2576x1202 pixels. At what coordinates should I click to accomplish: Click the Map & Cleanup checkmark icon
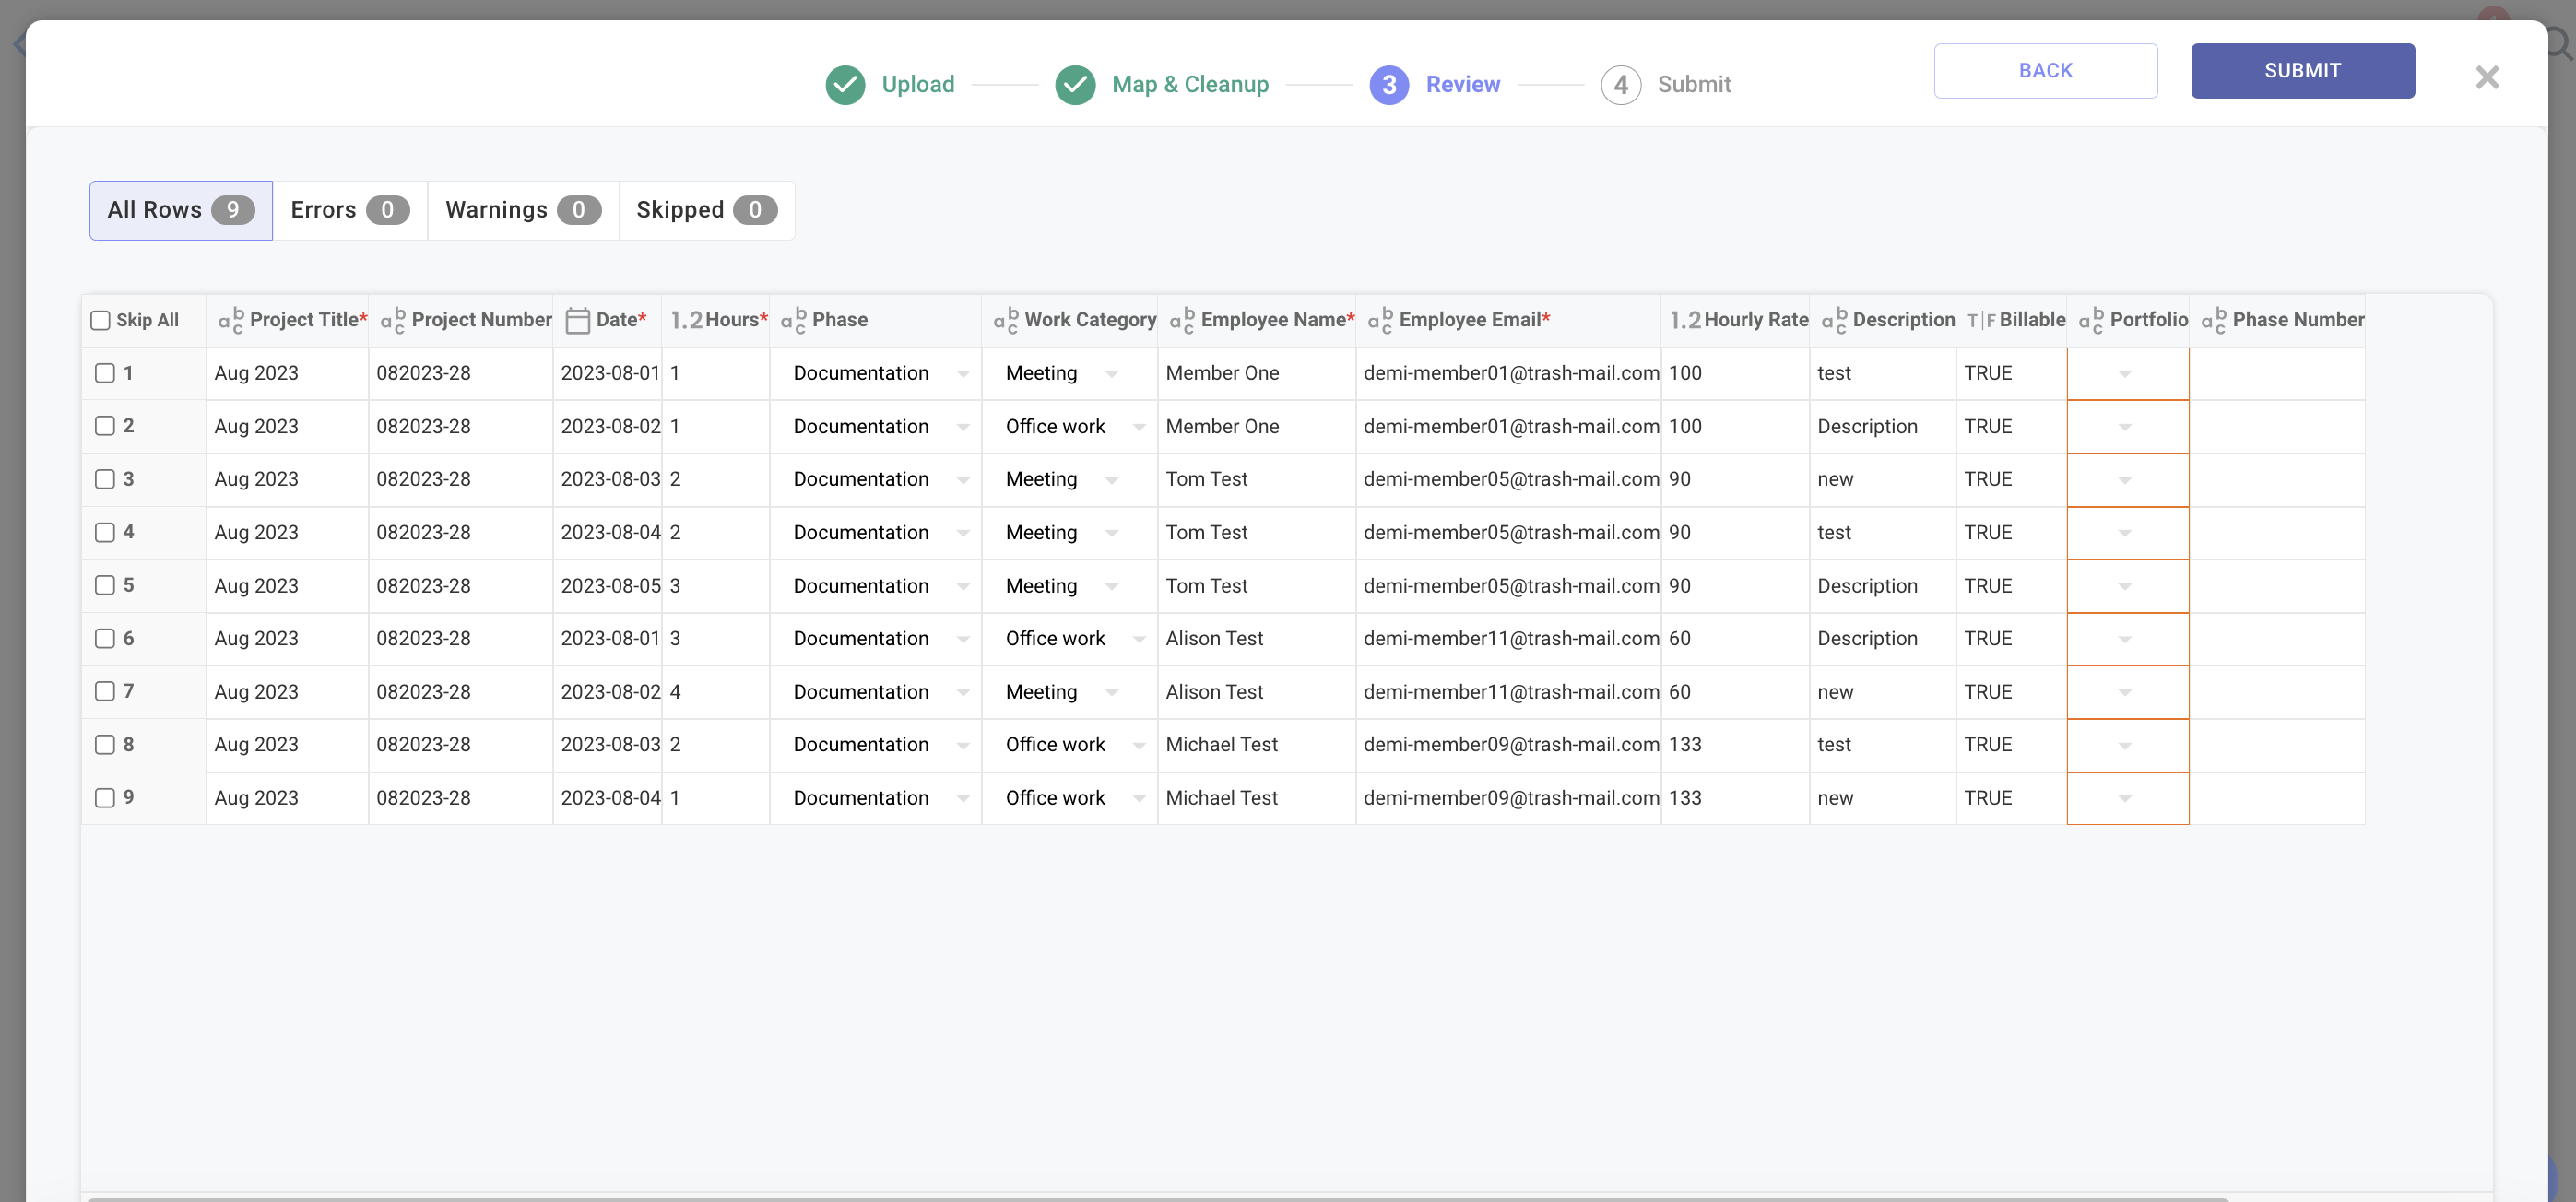1075,85
